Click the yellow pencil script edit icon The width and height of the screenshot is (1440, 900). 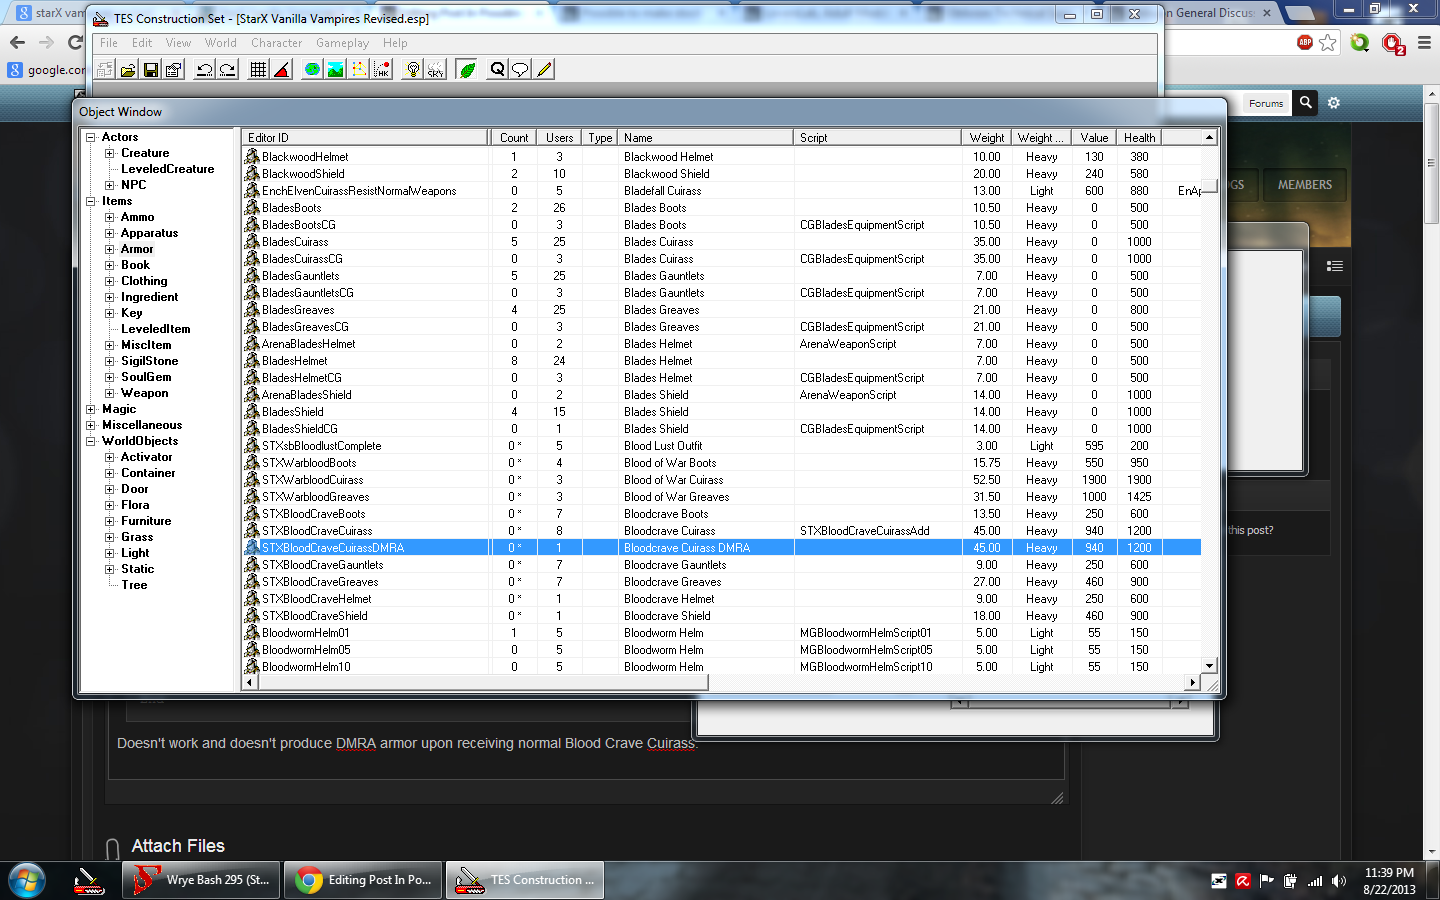(x=544, y=70)
